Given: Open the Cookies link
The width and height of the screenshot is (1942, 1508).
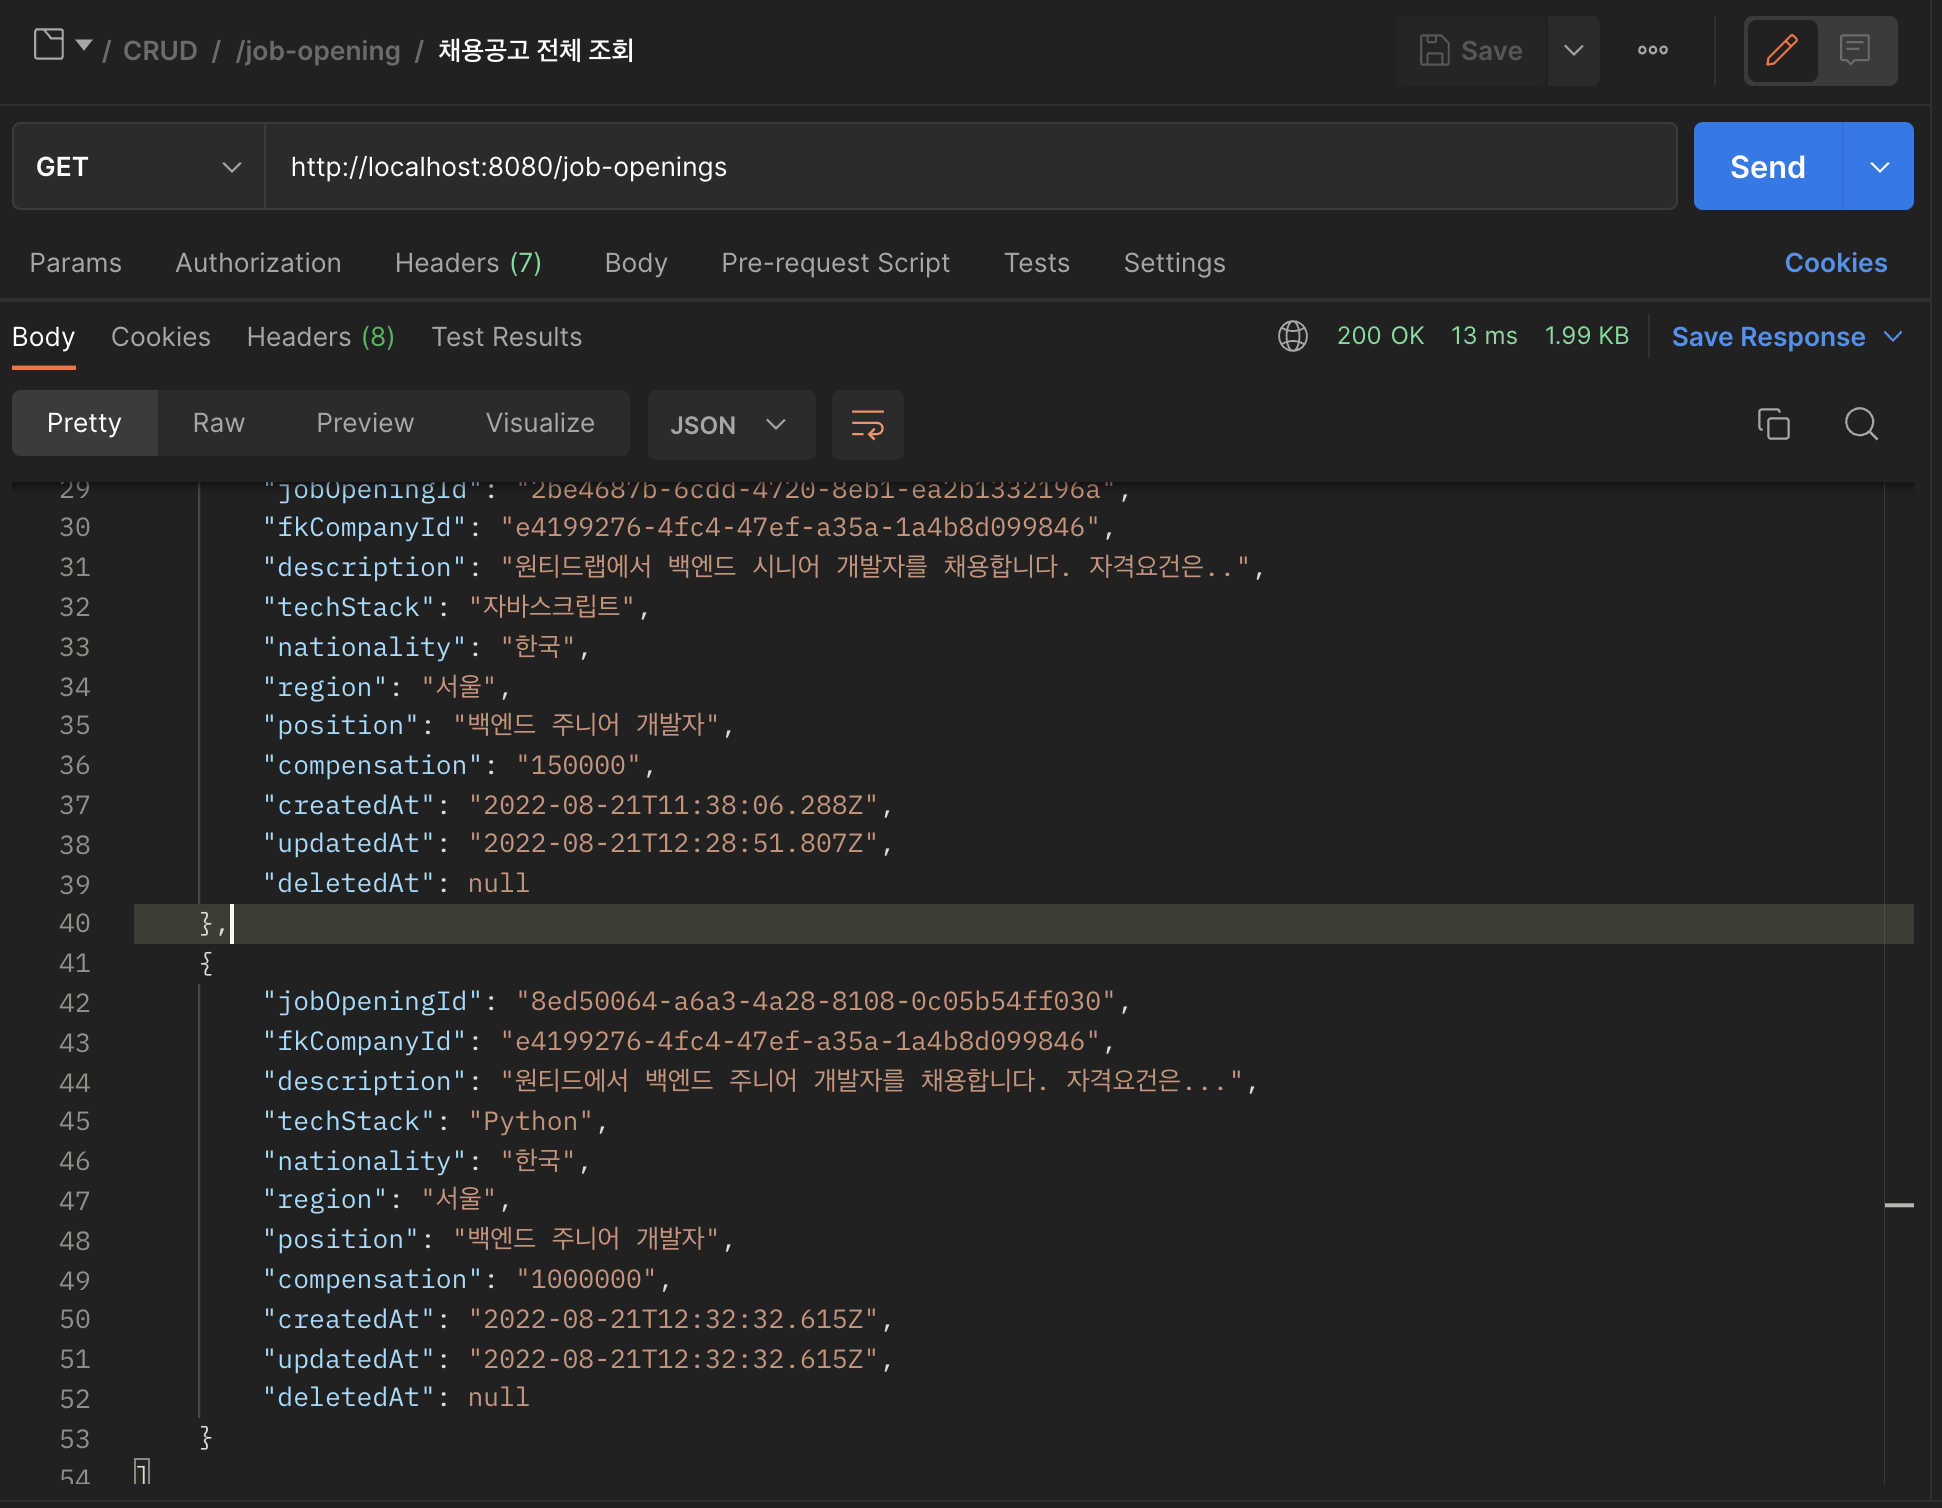Looking at the screenshot, I should coord(1836,262).
